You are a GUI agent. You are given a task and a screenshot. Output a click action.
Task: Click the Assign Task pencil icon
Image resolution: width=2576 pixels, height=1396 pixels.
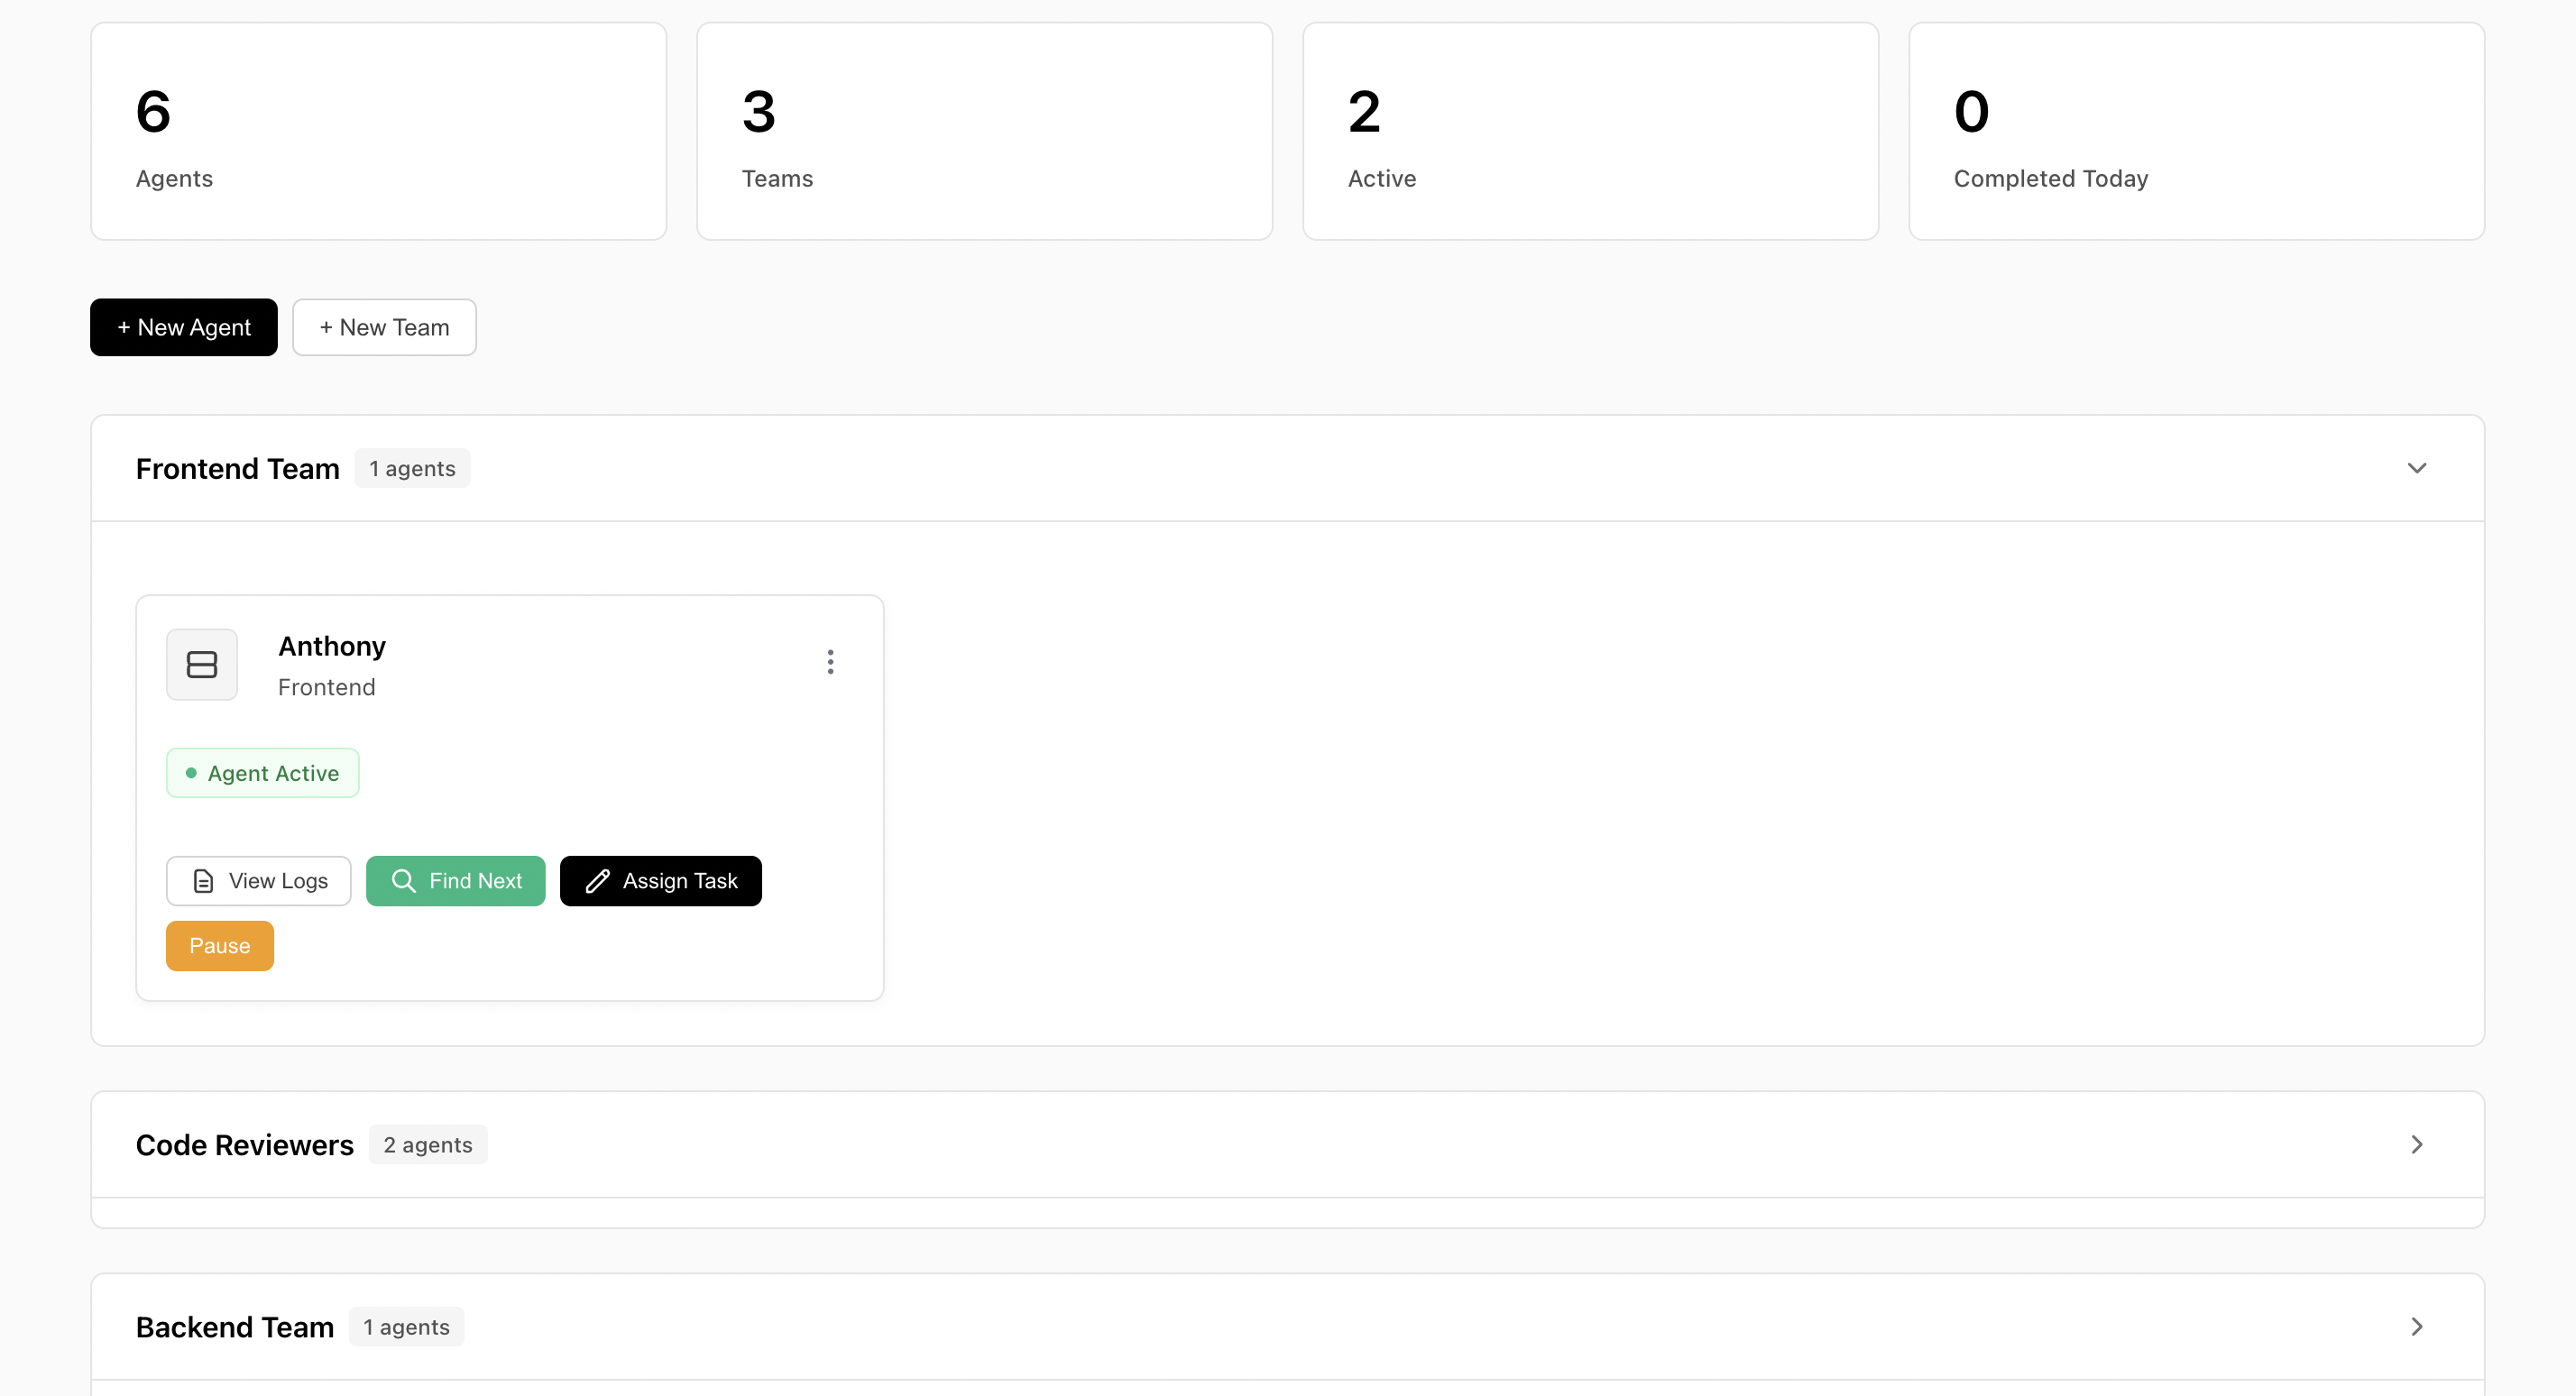[x=597, y=881]
